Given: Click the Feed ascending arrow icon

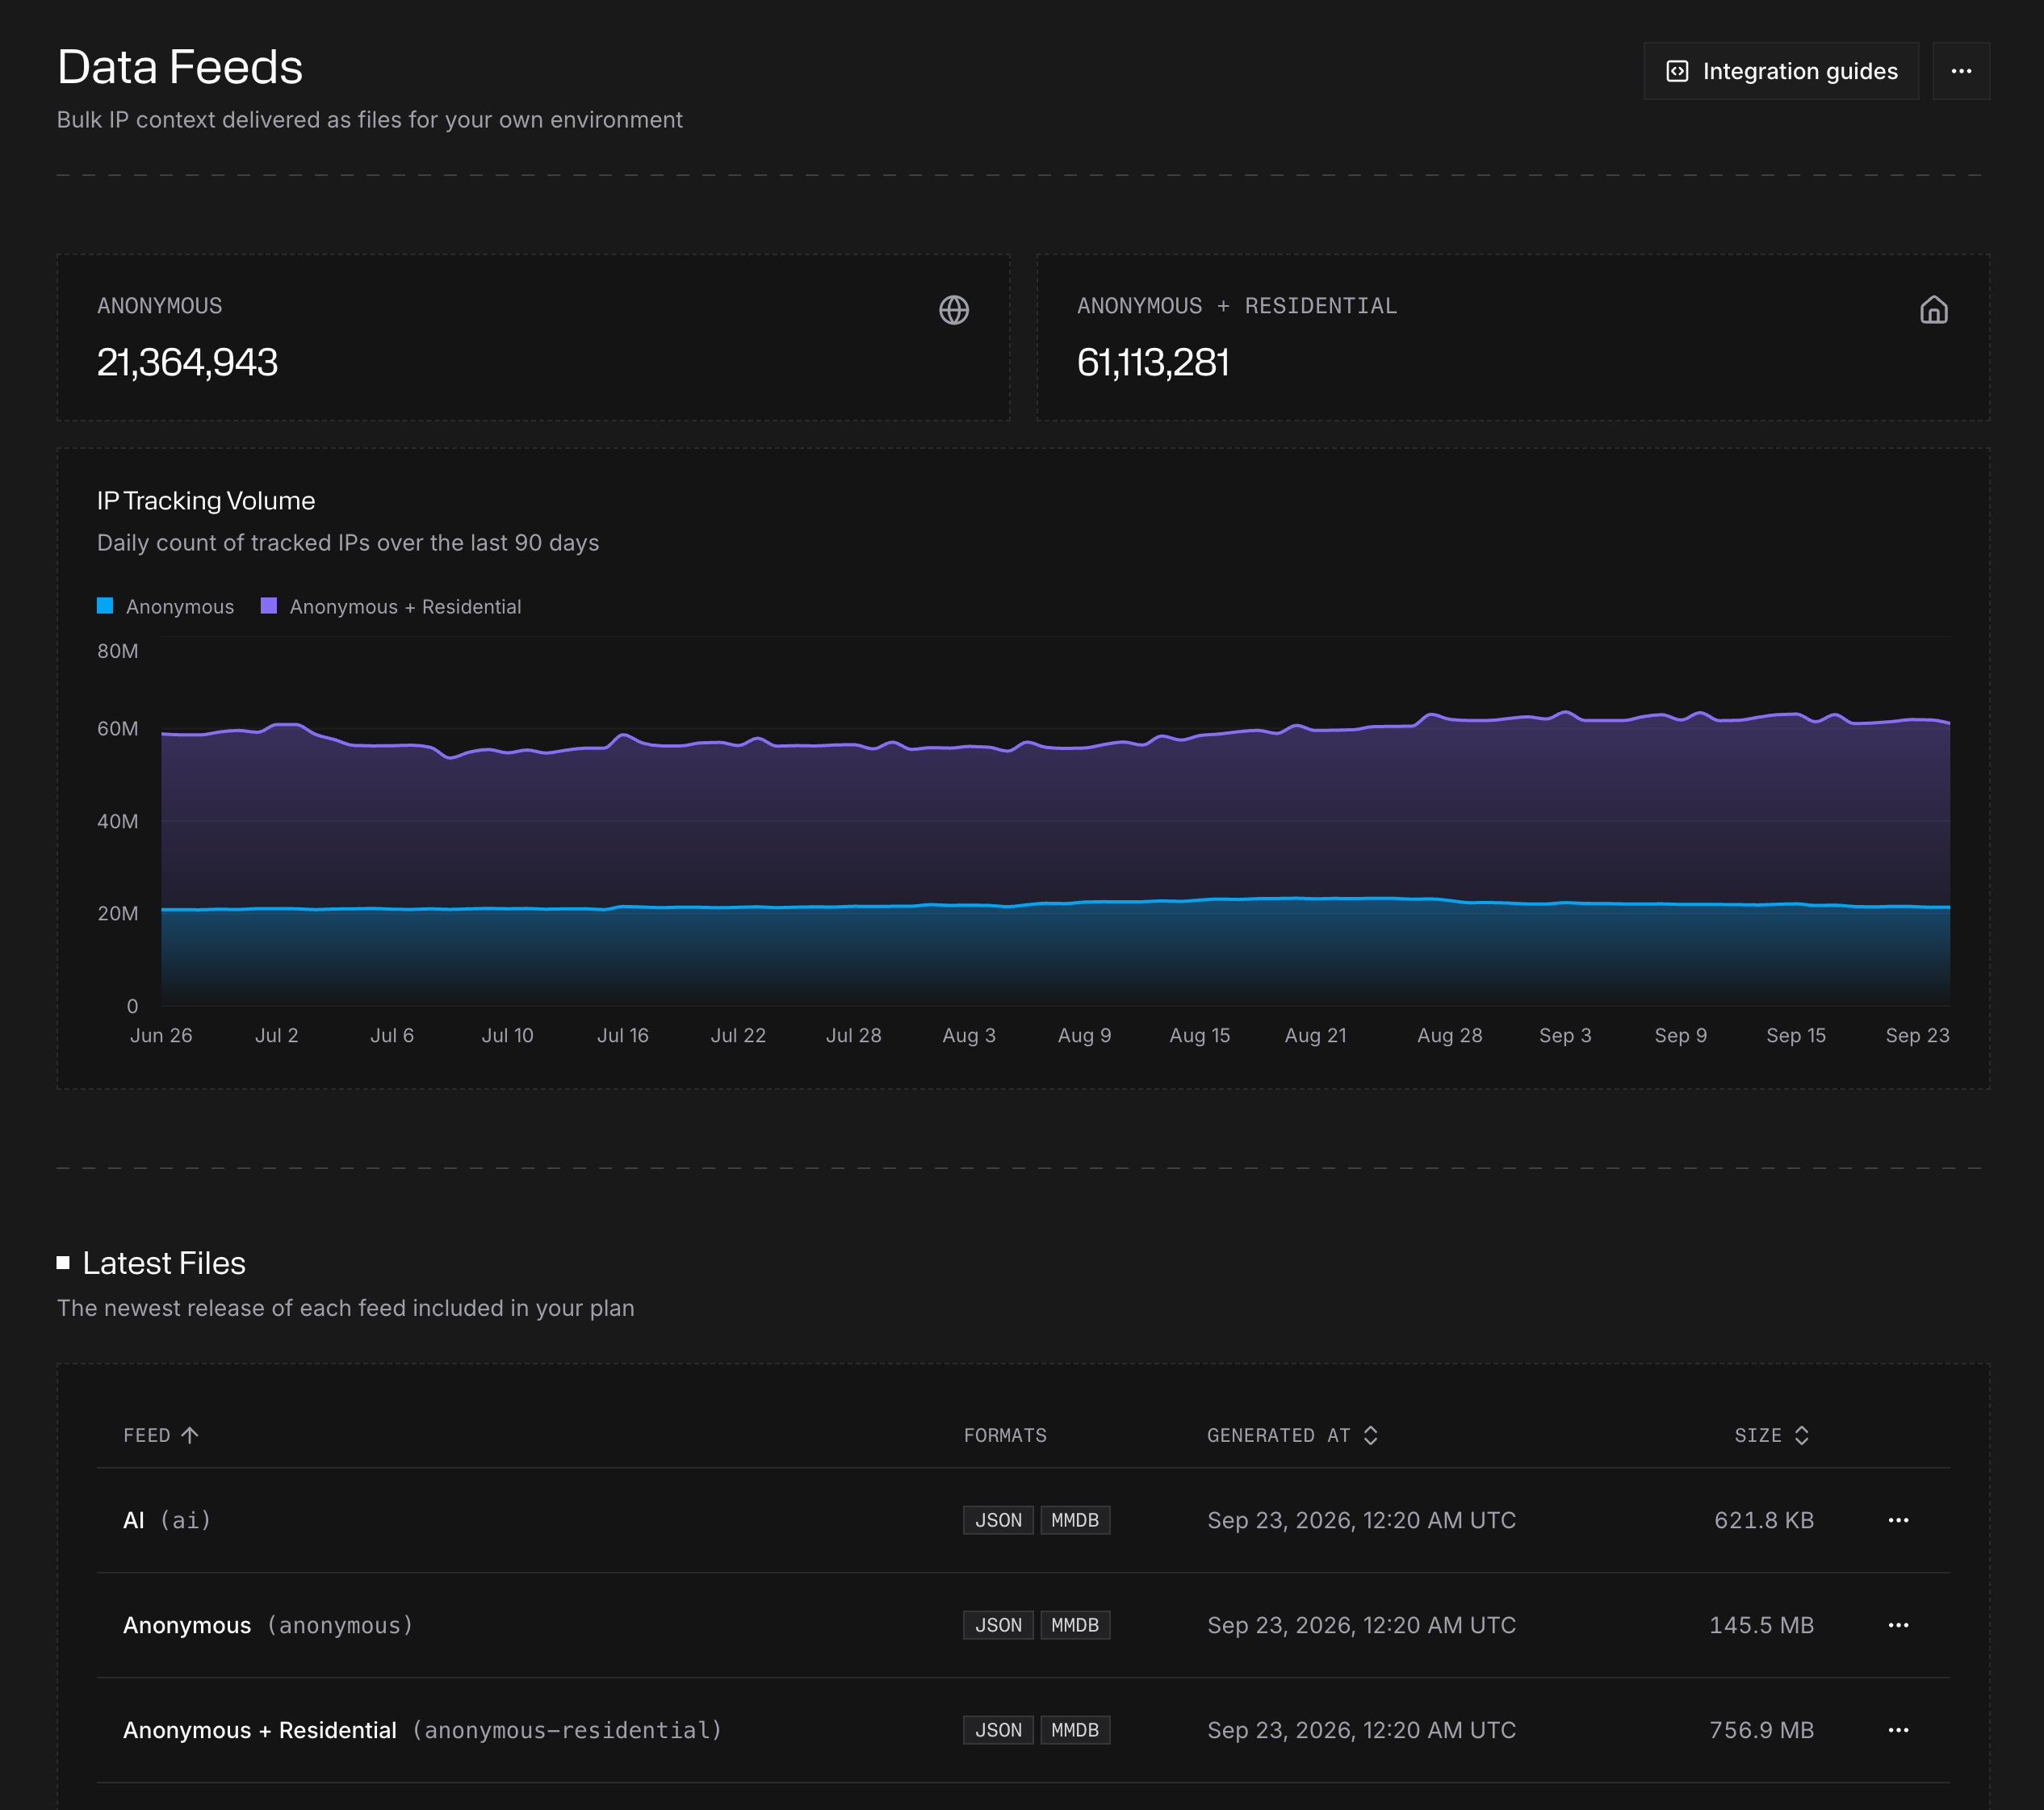Looking at the screenshot, I should [x=190, y=1435].
